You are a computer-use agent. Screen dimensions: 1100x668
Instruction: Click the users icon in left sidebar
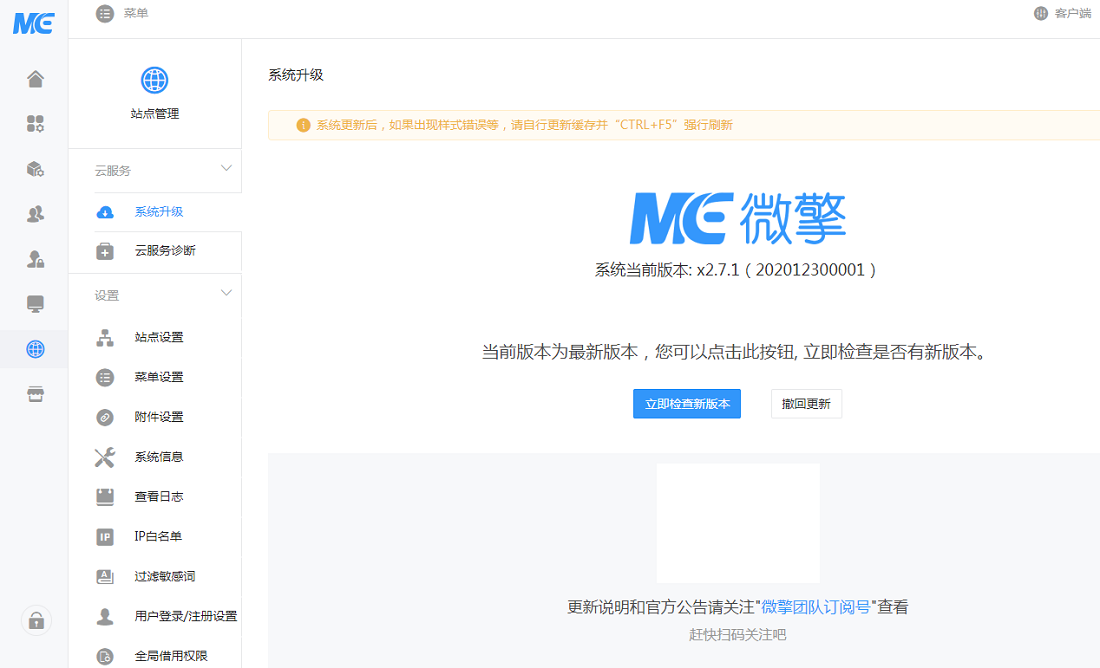pos(35,213)
